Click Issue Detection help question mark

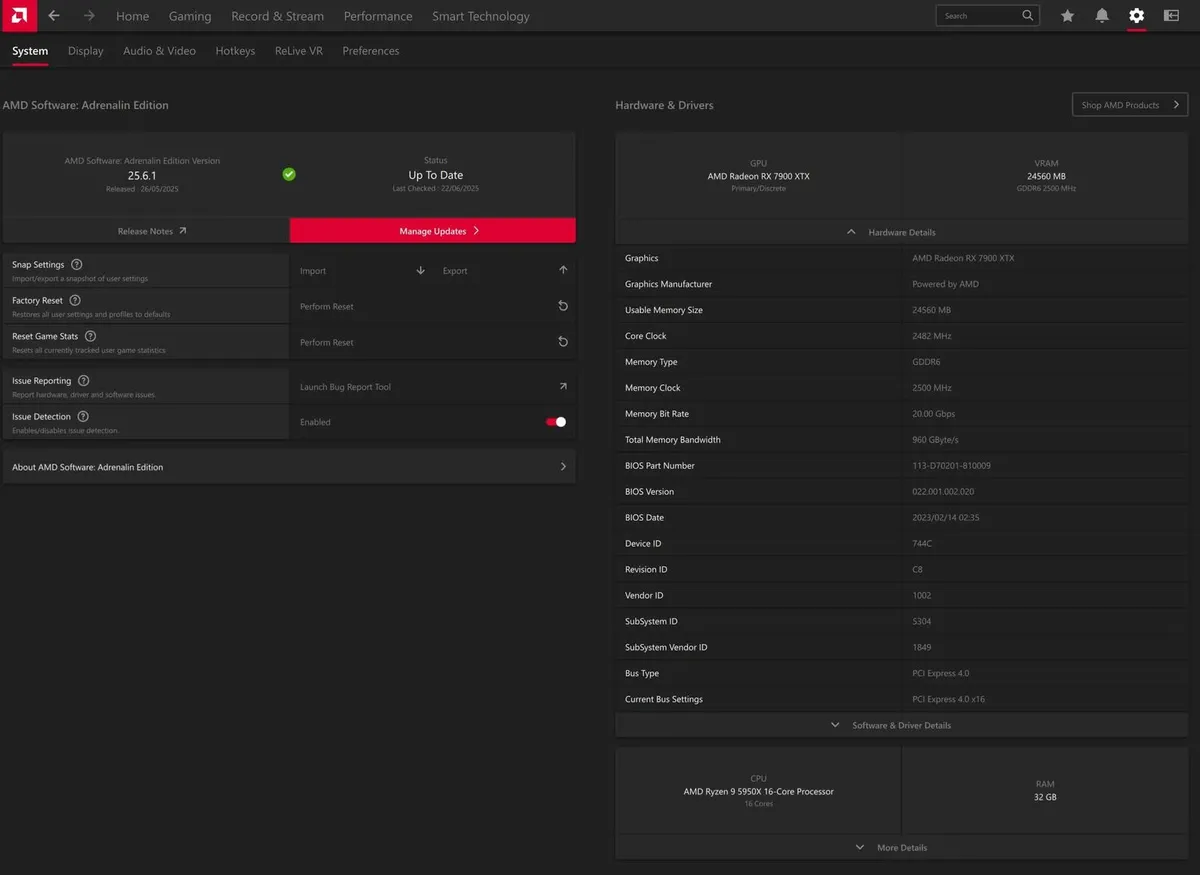(82, 416)
